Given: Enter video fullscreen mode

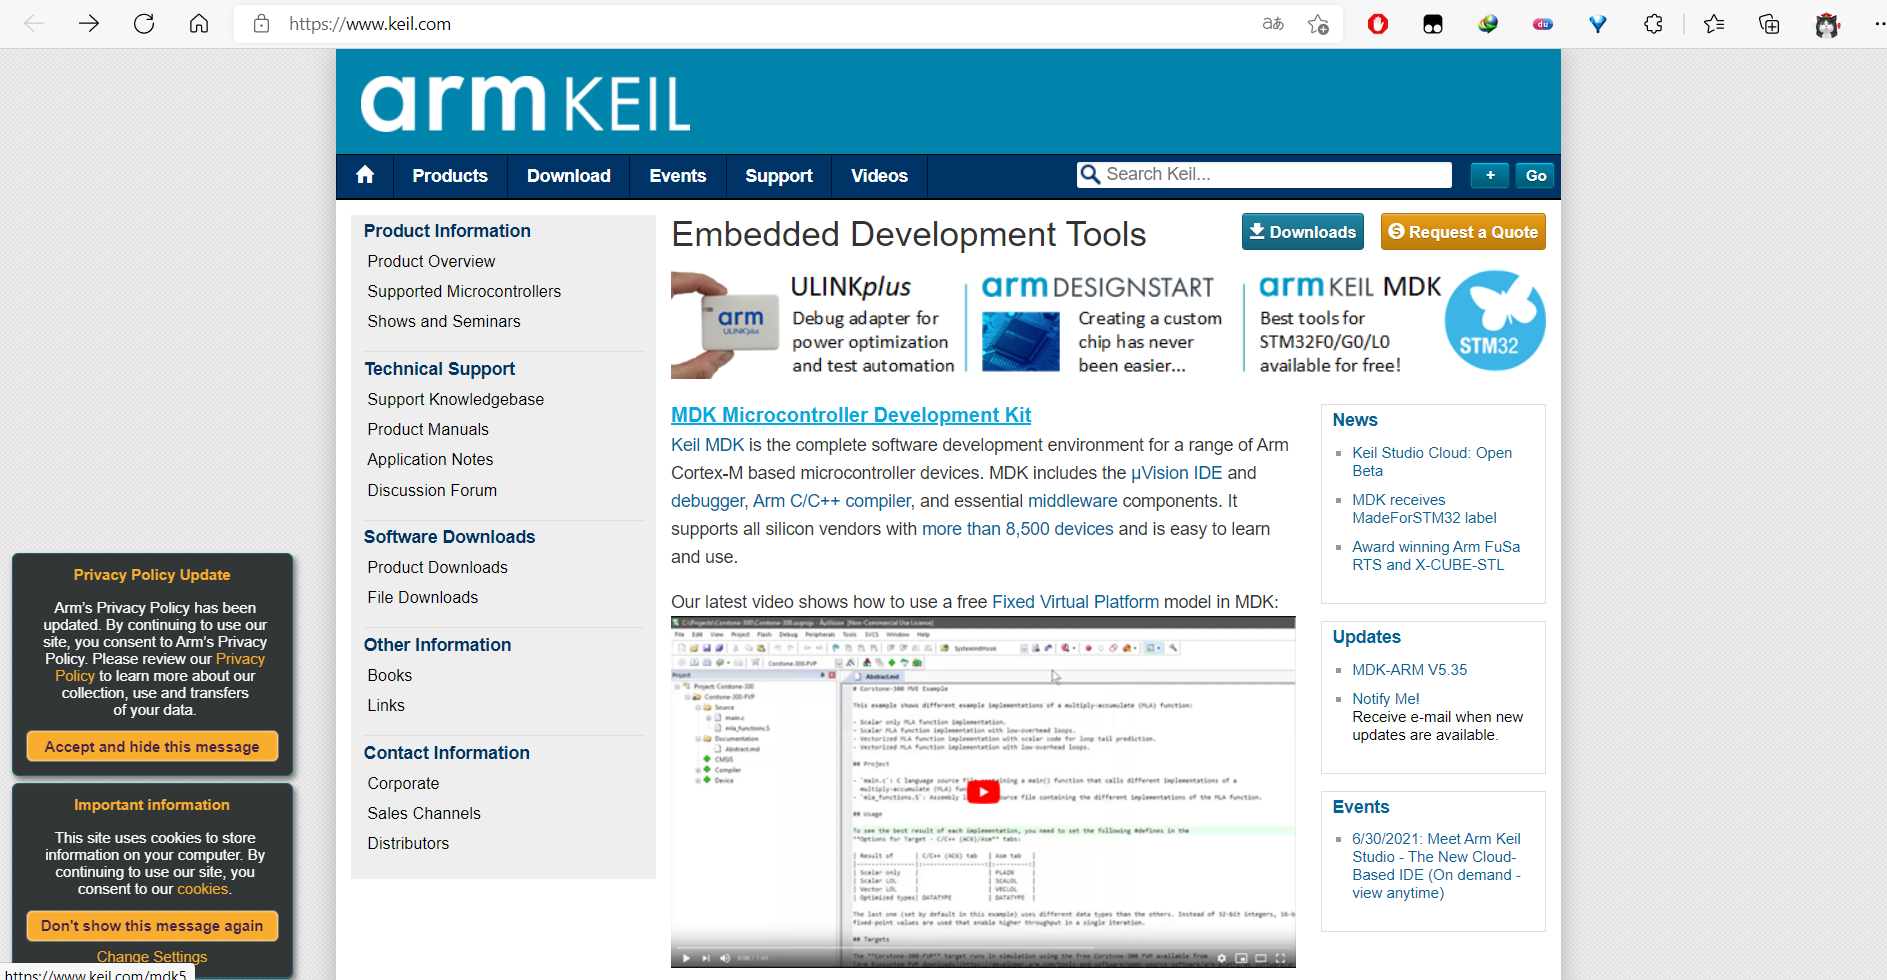Looking at the screenshot, I should 1280,958.
